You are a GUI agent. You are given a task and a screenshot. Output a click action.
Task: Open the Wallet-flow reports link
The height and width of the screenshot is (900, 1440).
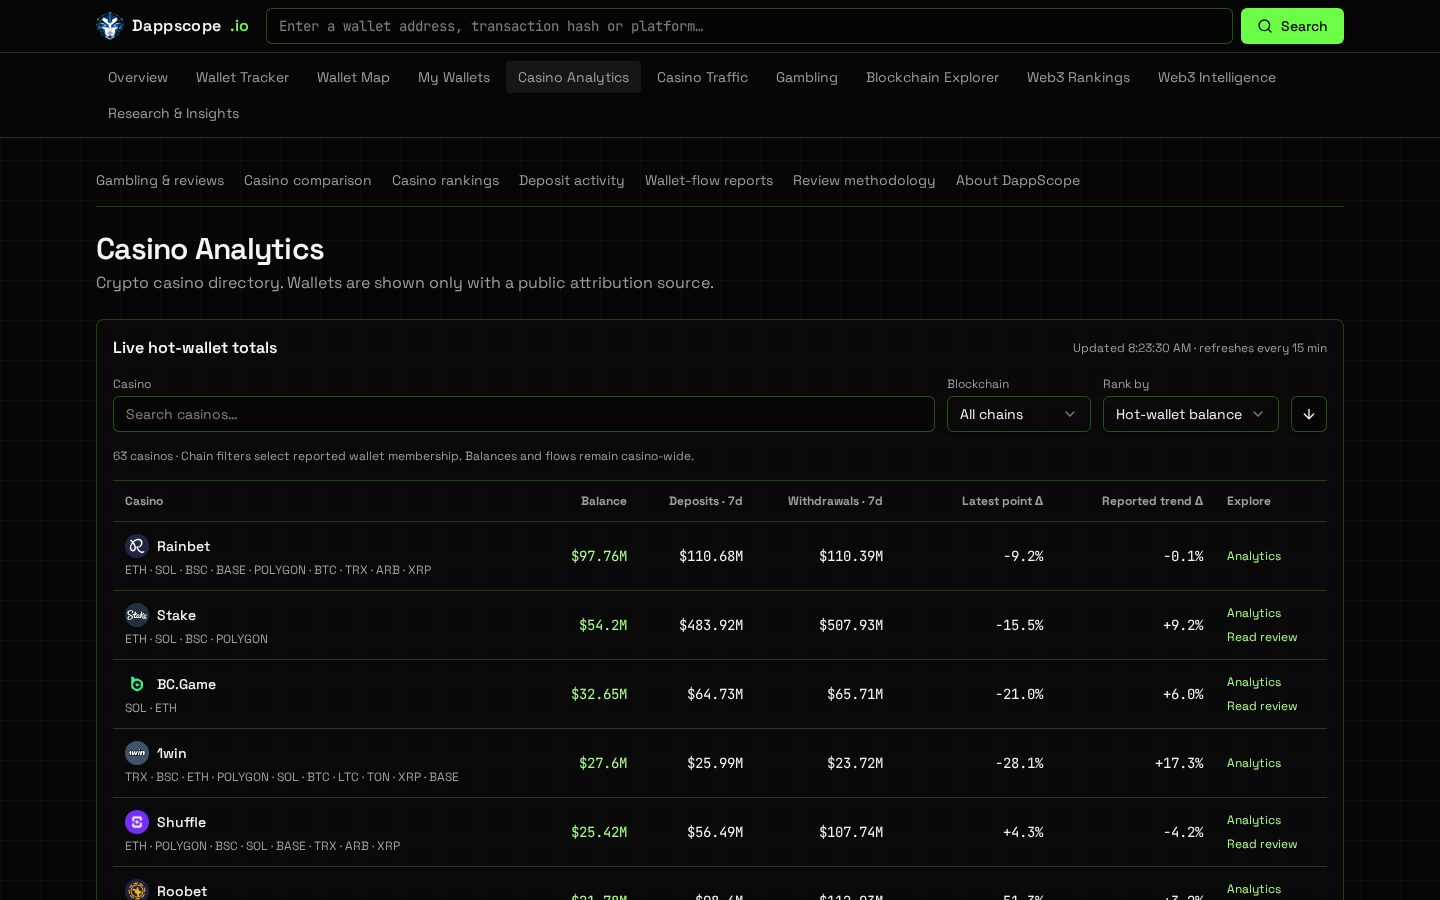pos(709,180)
